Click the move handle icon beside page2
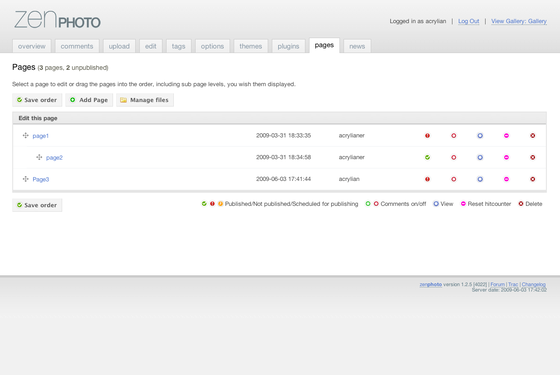Screen dimensions: 560x375 click(39, 157)
